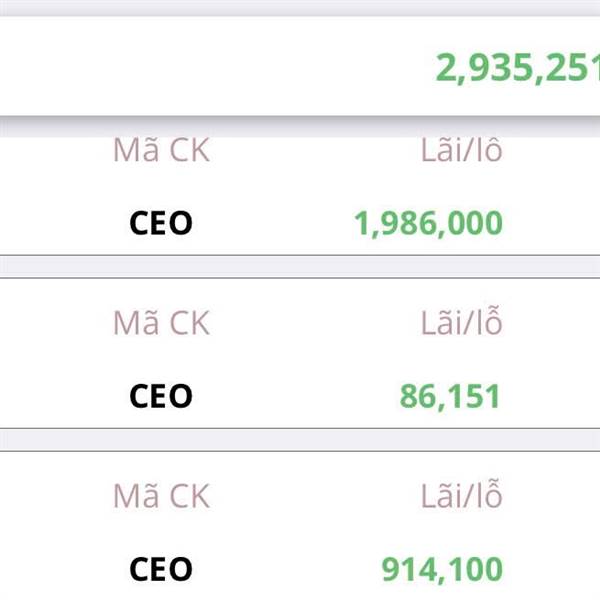Click the gray divider below the 1,986,000 card

tap(300, 266)
